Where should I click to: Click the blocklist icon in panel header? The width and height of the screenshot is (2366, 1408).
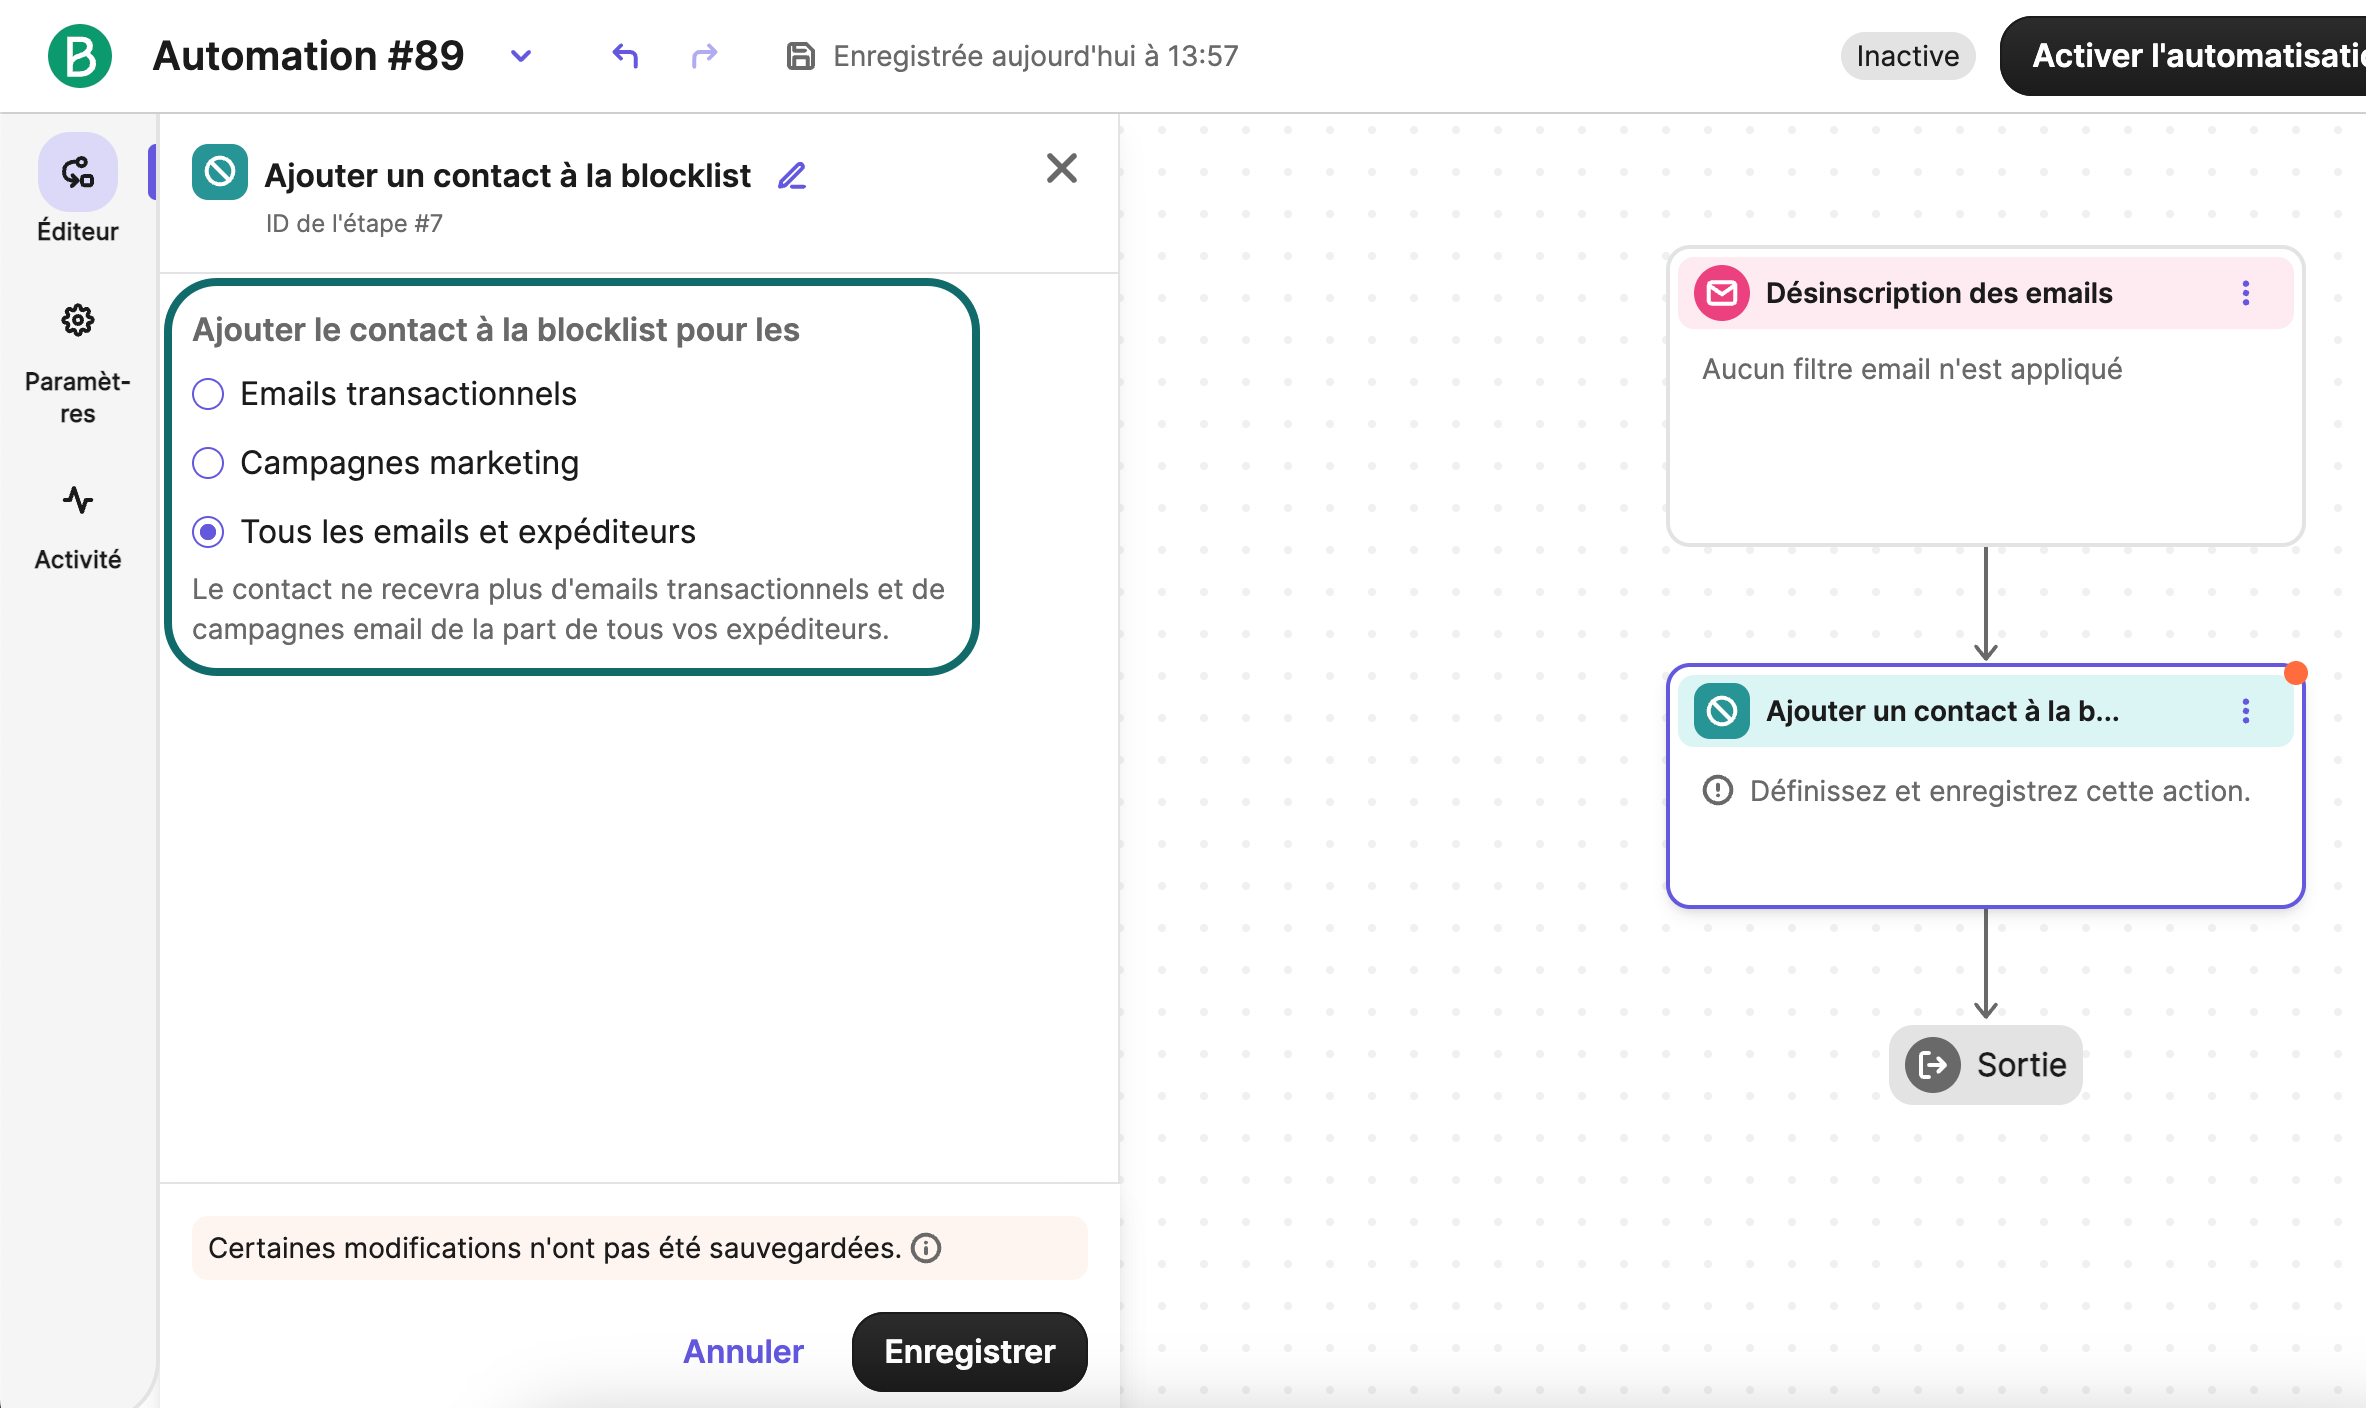220,173
